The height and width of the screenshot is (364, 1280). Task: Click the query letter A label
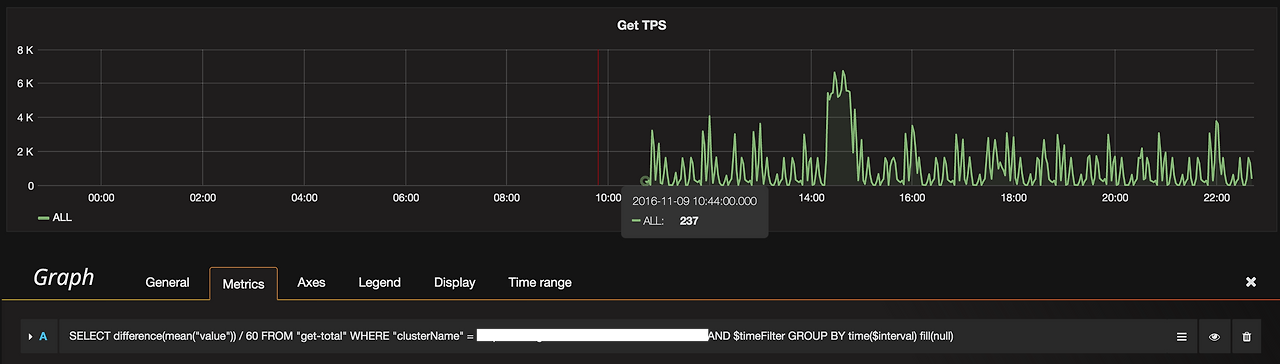[43, 337]
